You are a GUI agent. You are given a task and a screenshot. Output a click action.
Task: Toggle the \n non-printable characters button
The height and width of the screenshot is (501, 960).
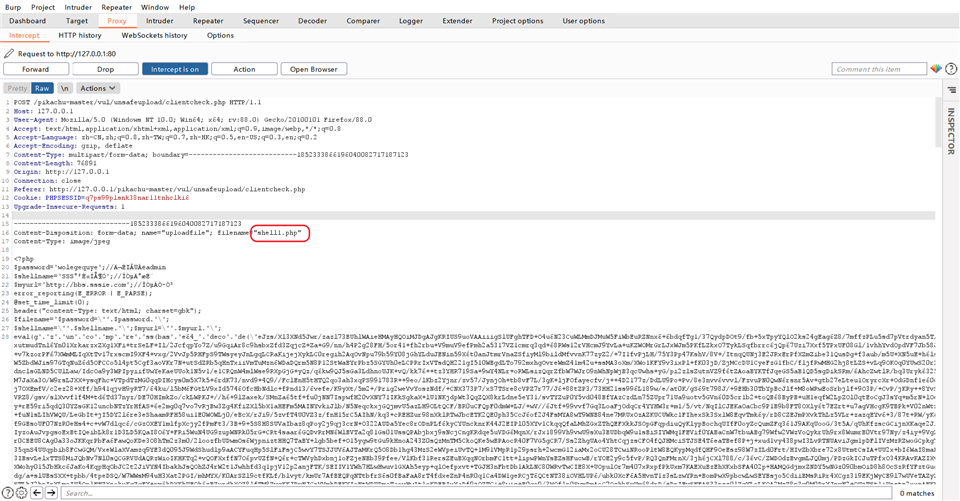point(65,88)
